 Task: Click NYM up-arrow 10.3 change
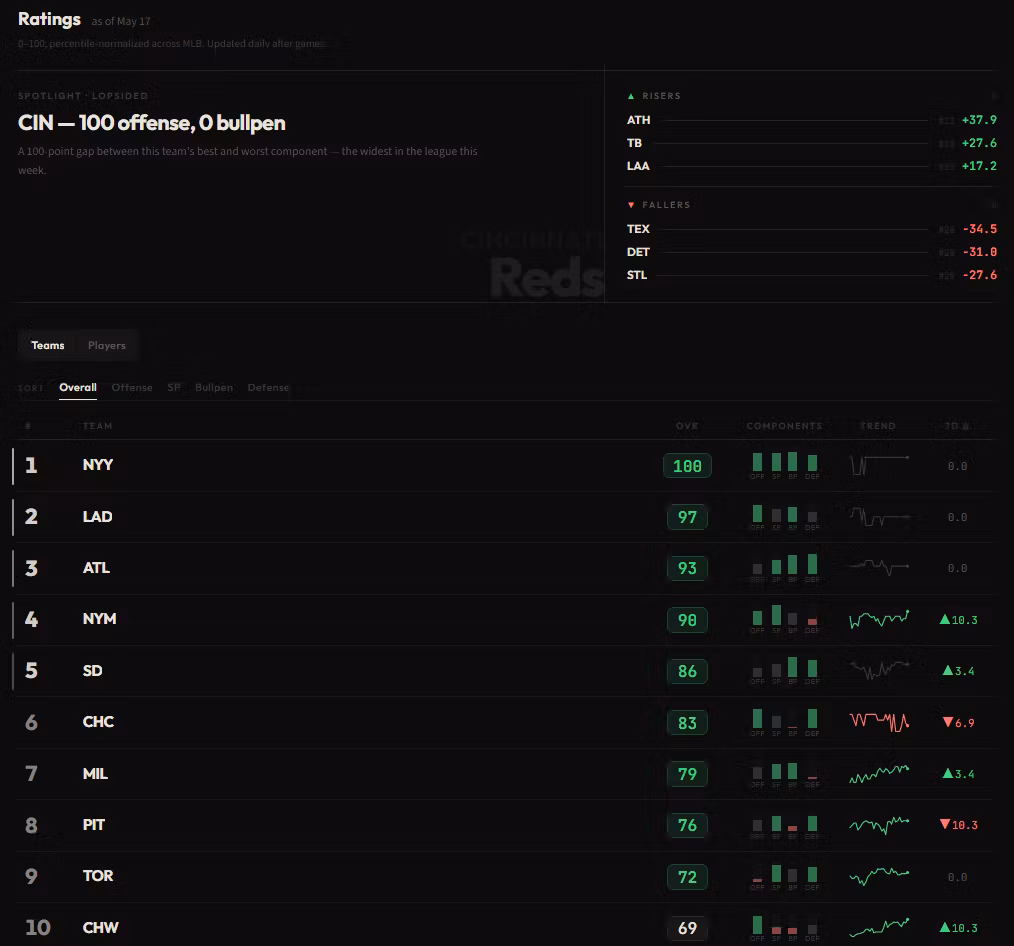(x=958, y=620)
